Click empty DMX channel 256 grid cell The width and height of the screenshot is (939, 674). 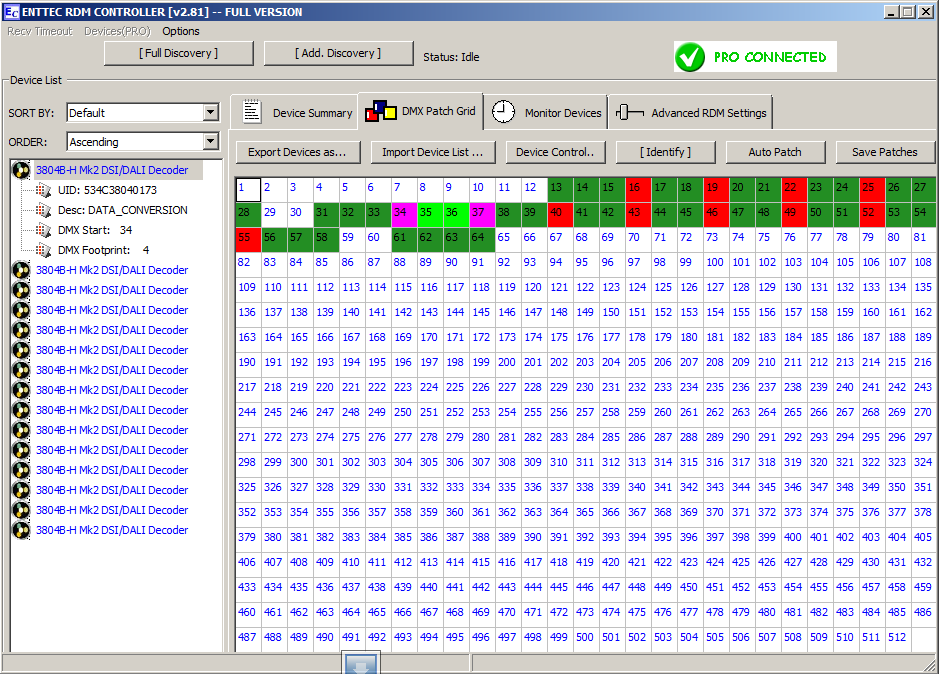558,412
